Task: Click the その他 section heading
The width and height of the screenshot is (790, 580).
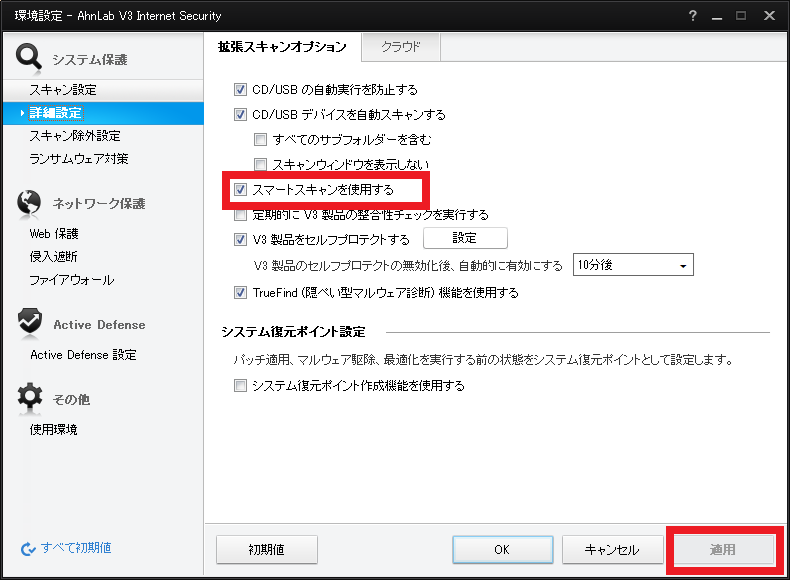Action: 71,400
